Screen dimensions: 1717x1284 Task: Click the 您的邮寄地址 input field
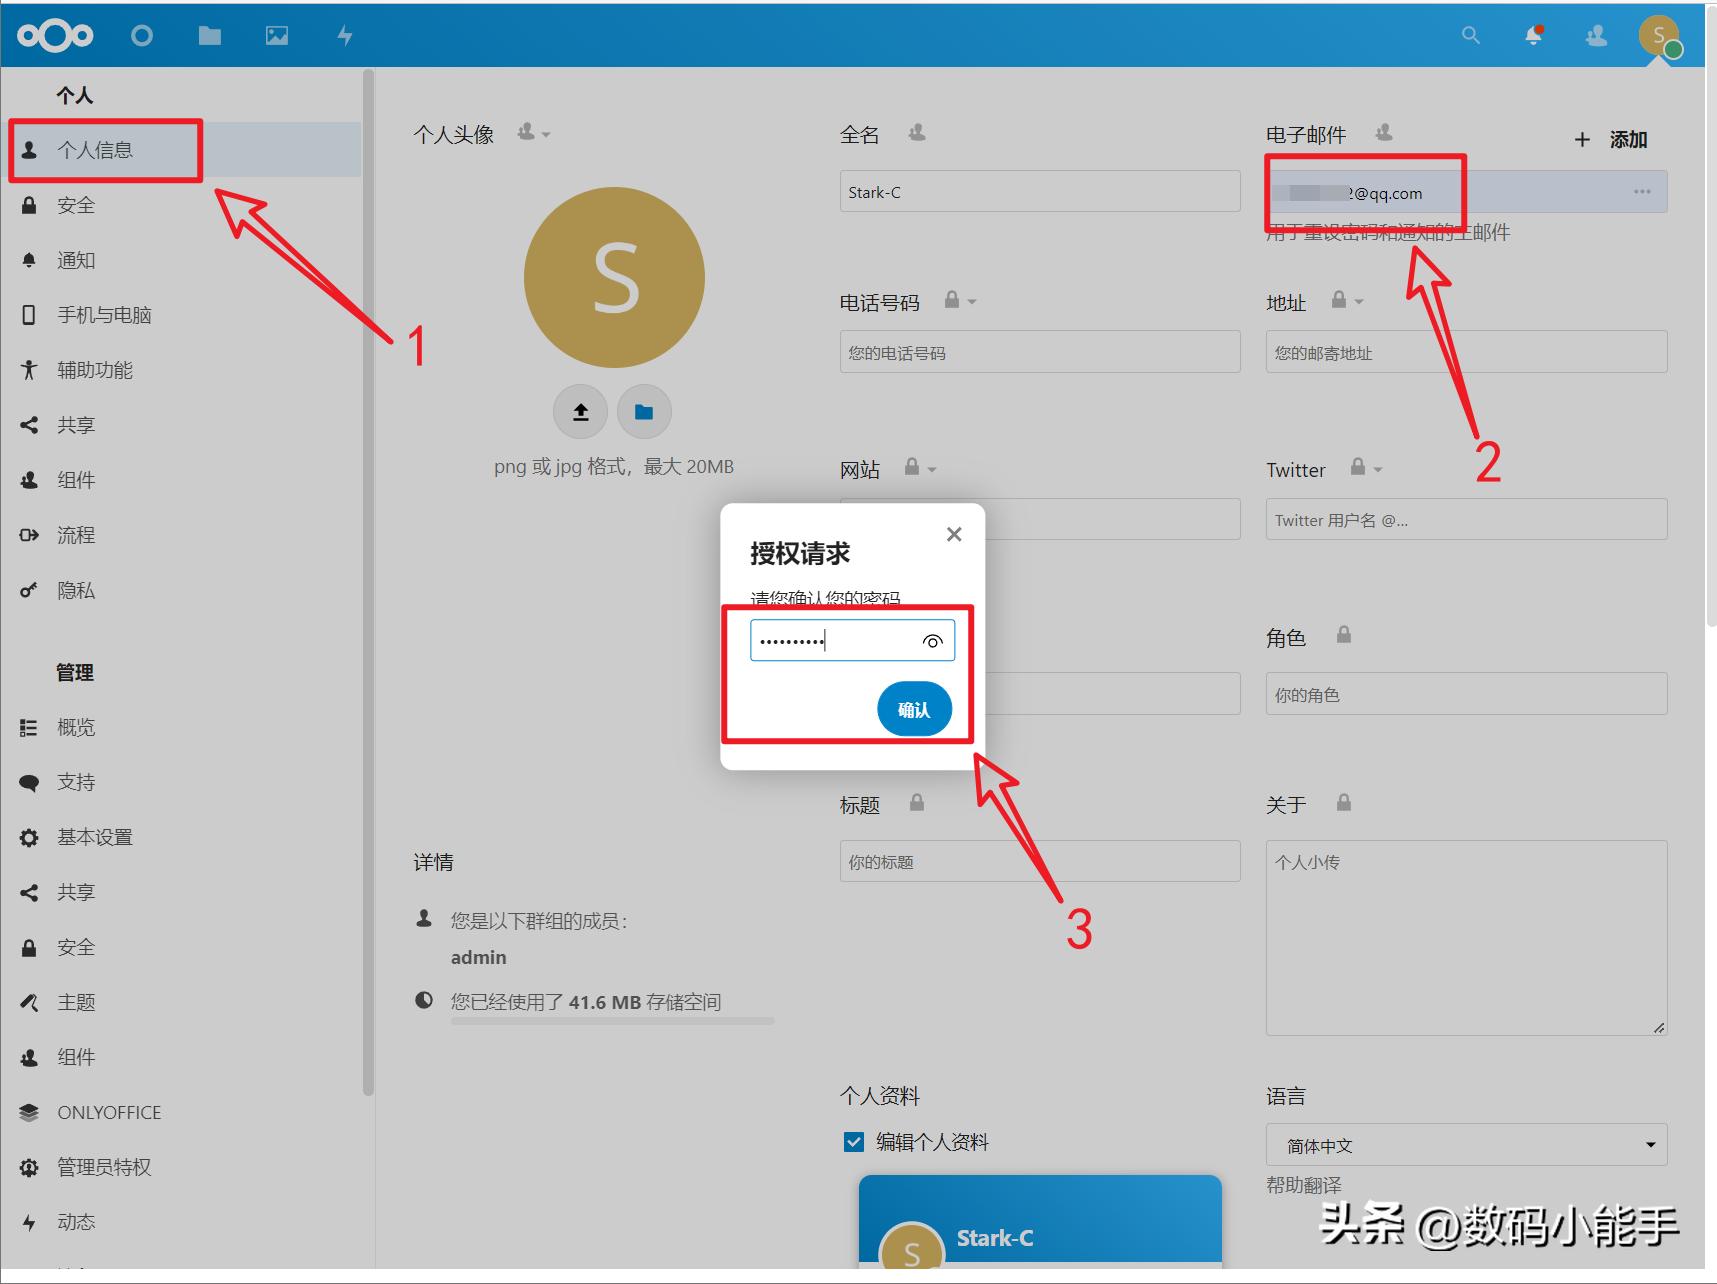[1466, 352]
